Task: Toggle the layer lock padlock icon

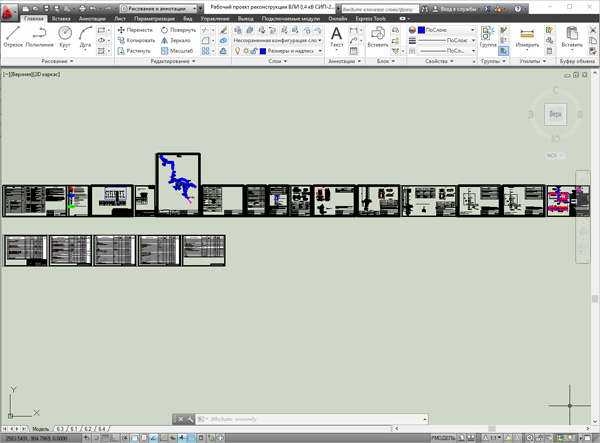Action: [x=253, y=50]
